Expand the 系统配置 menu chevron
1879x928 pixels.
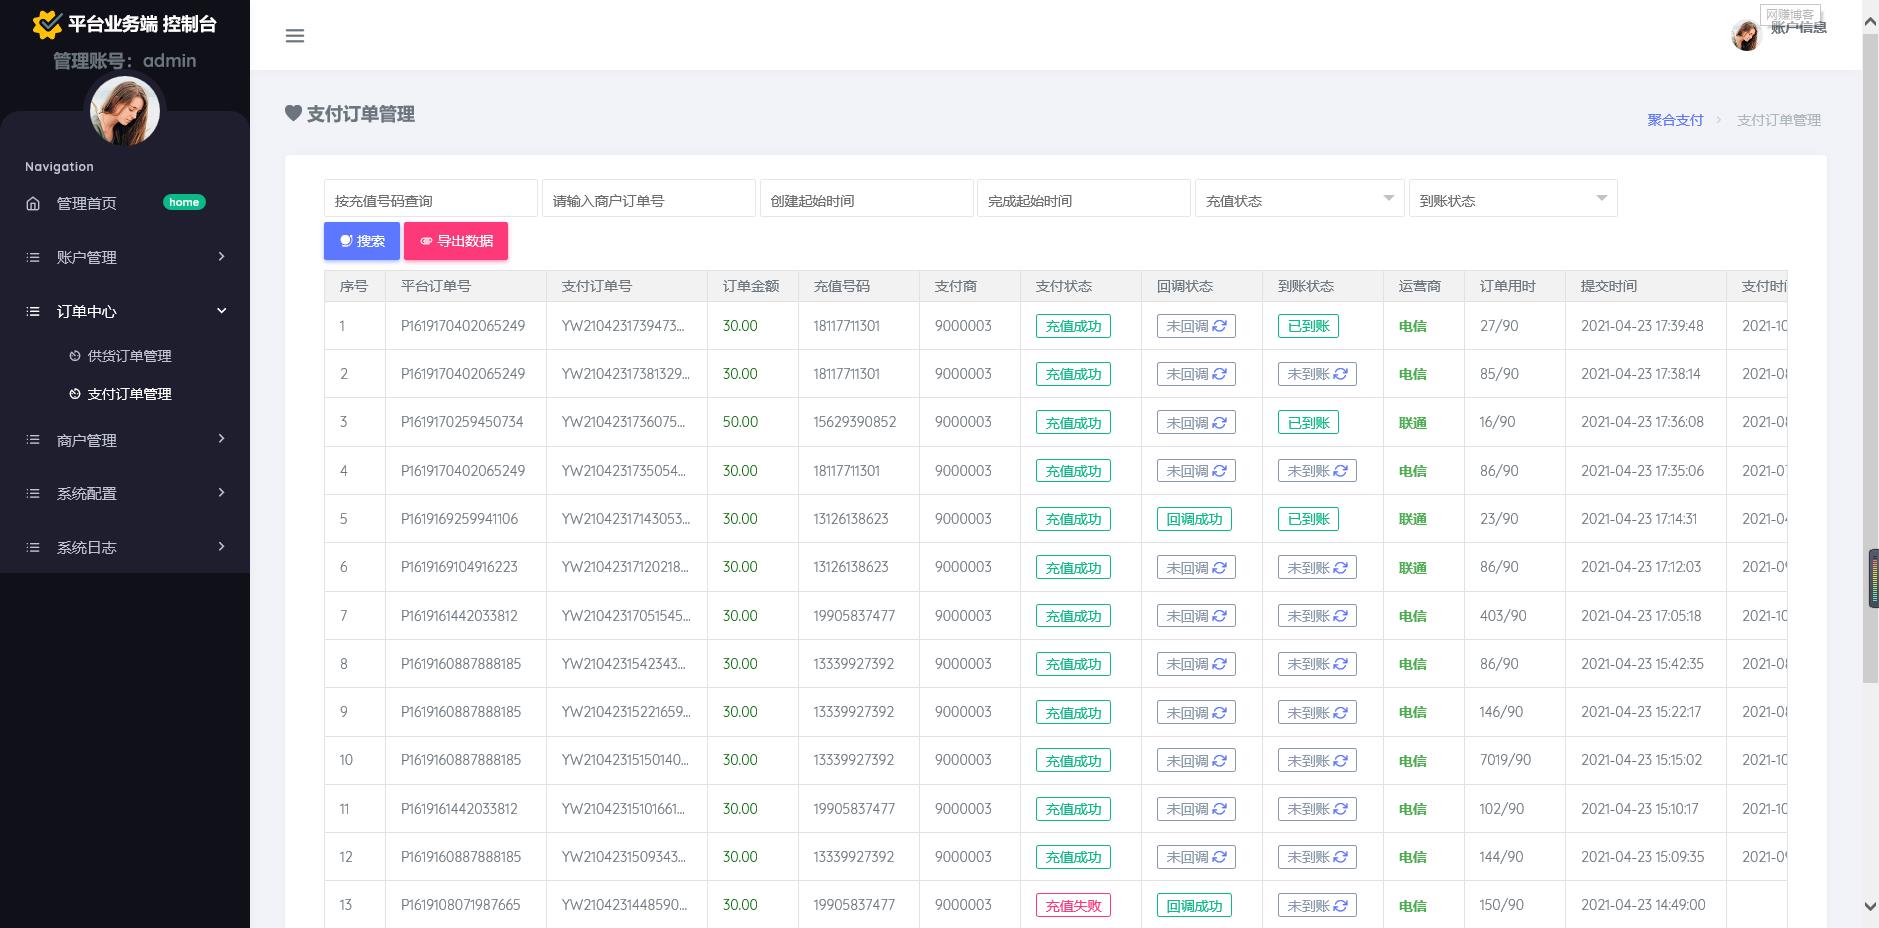(x=221, y=493)
